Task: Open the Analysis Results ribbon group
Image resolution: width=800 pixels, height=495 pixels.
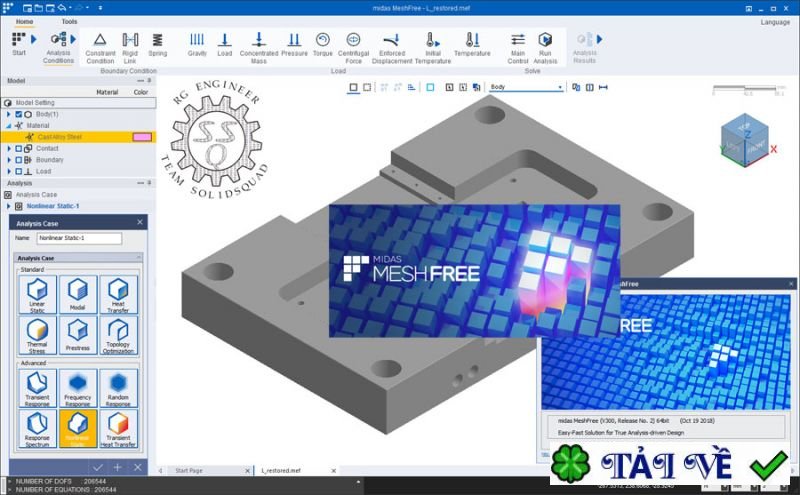Action: (x=585, y=47)
